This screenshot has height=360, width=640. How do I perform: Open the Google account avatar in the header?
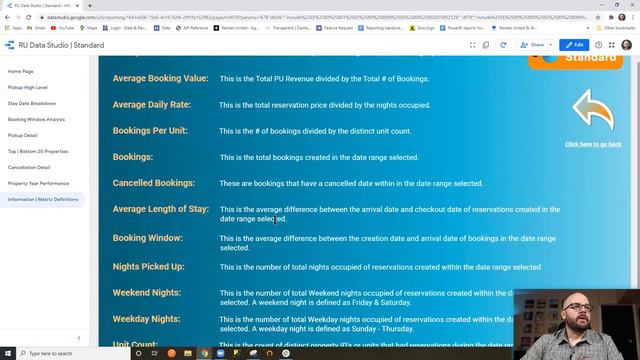tap(627, 45)
